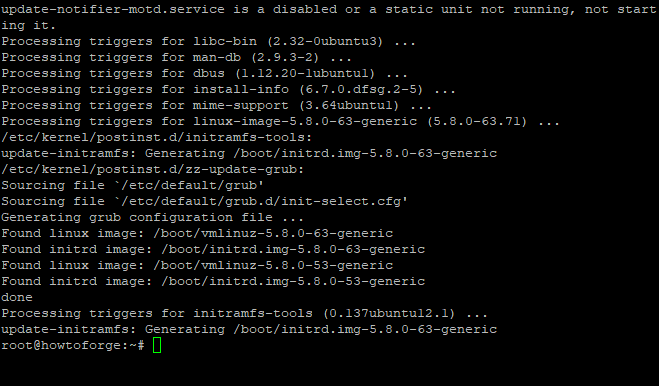The image size is (659, 386).
Task: Click the 'dbus (1.12.20-1ubuntu1)' text
Action: click(284, 73)
